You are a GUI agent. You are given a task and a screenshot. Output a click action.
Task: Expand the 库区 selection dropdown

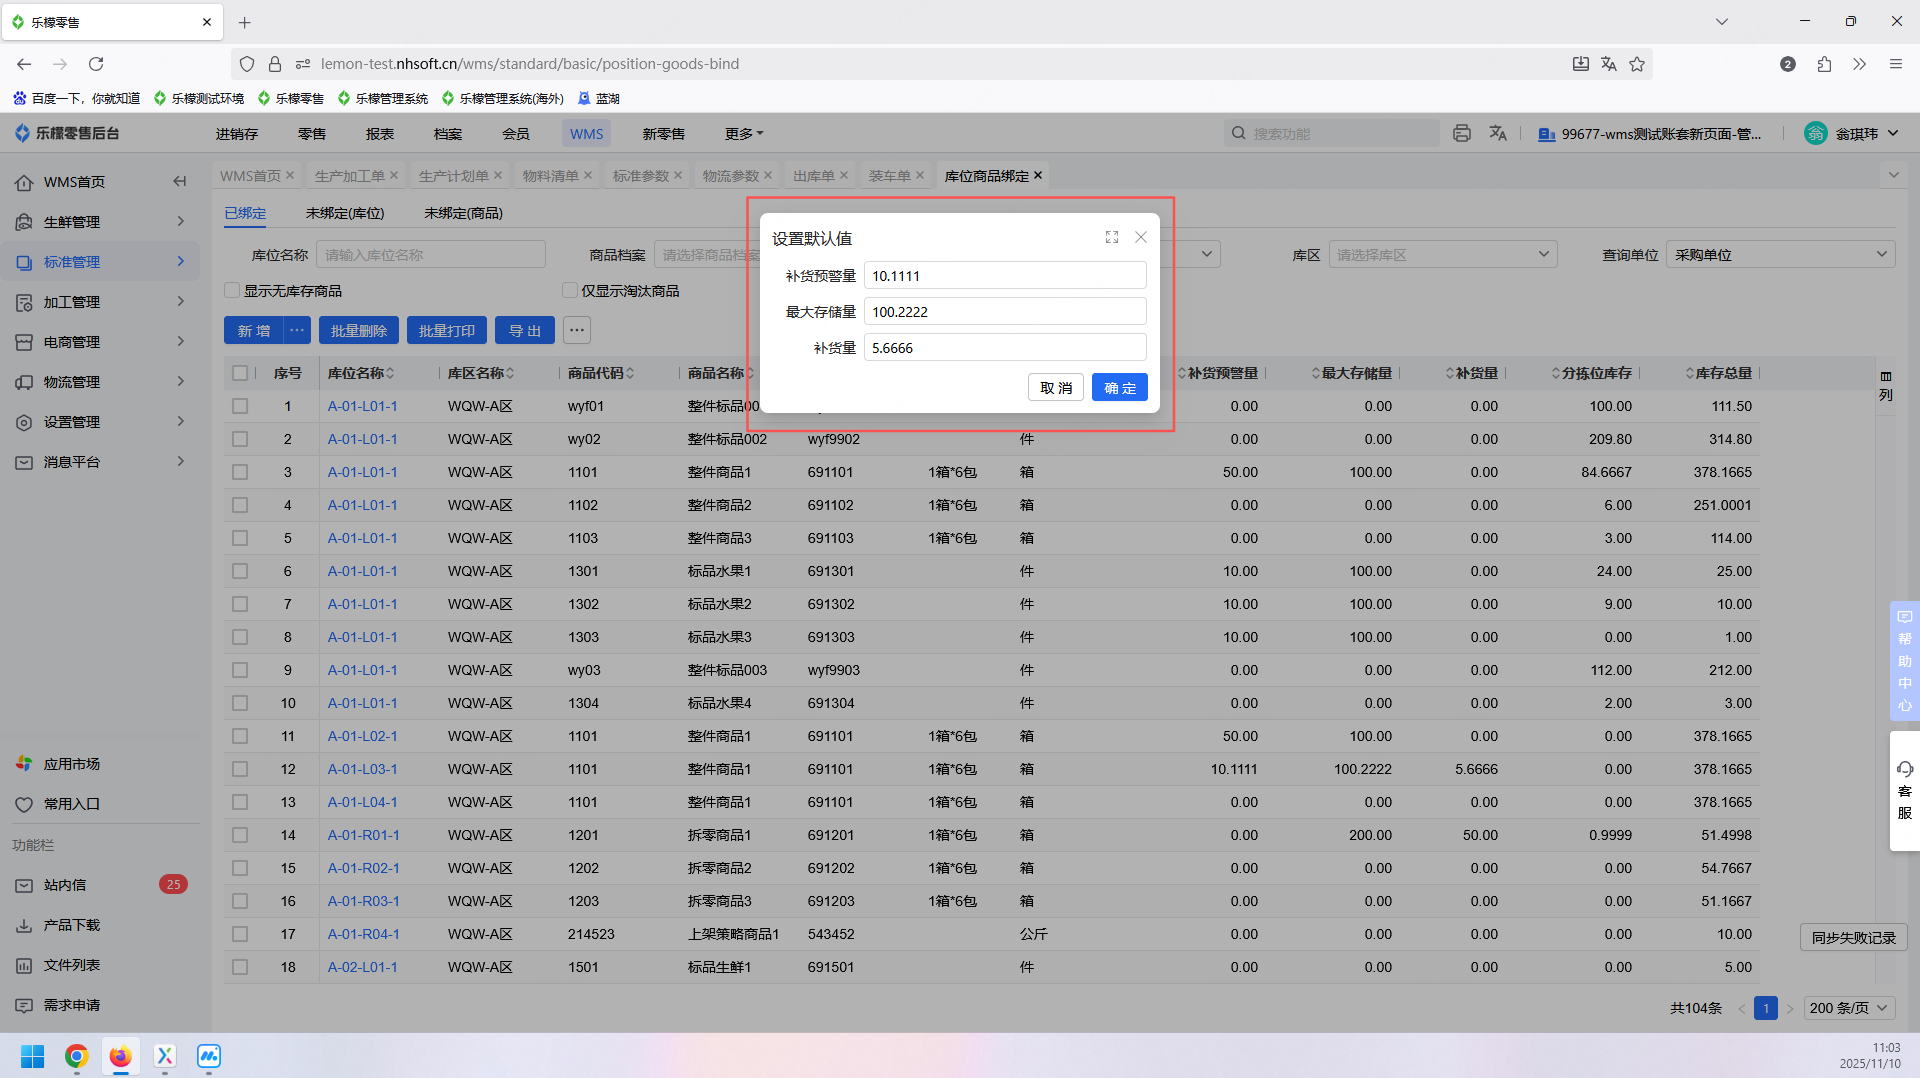click(x=1442, y=255)
